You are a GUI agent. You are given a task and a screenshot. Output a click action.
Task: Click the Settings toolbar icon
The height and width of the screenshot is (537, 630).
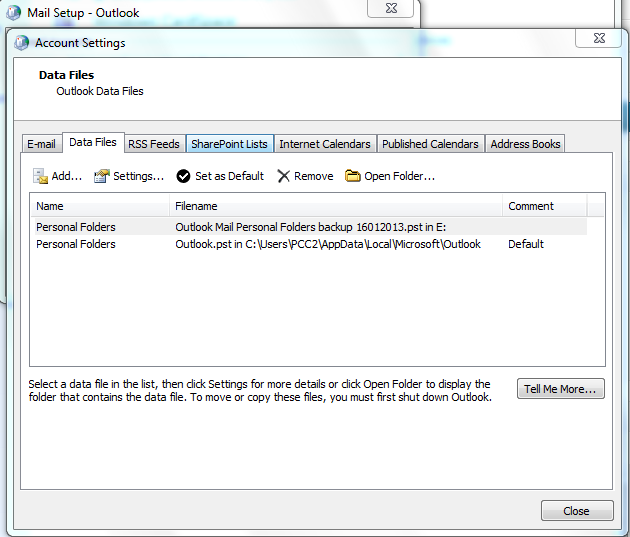coord(102,176)
